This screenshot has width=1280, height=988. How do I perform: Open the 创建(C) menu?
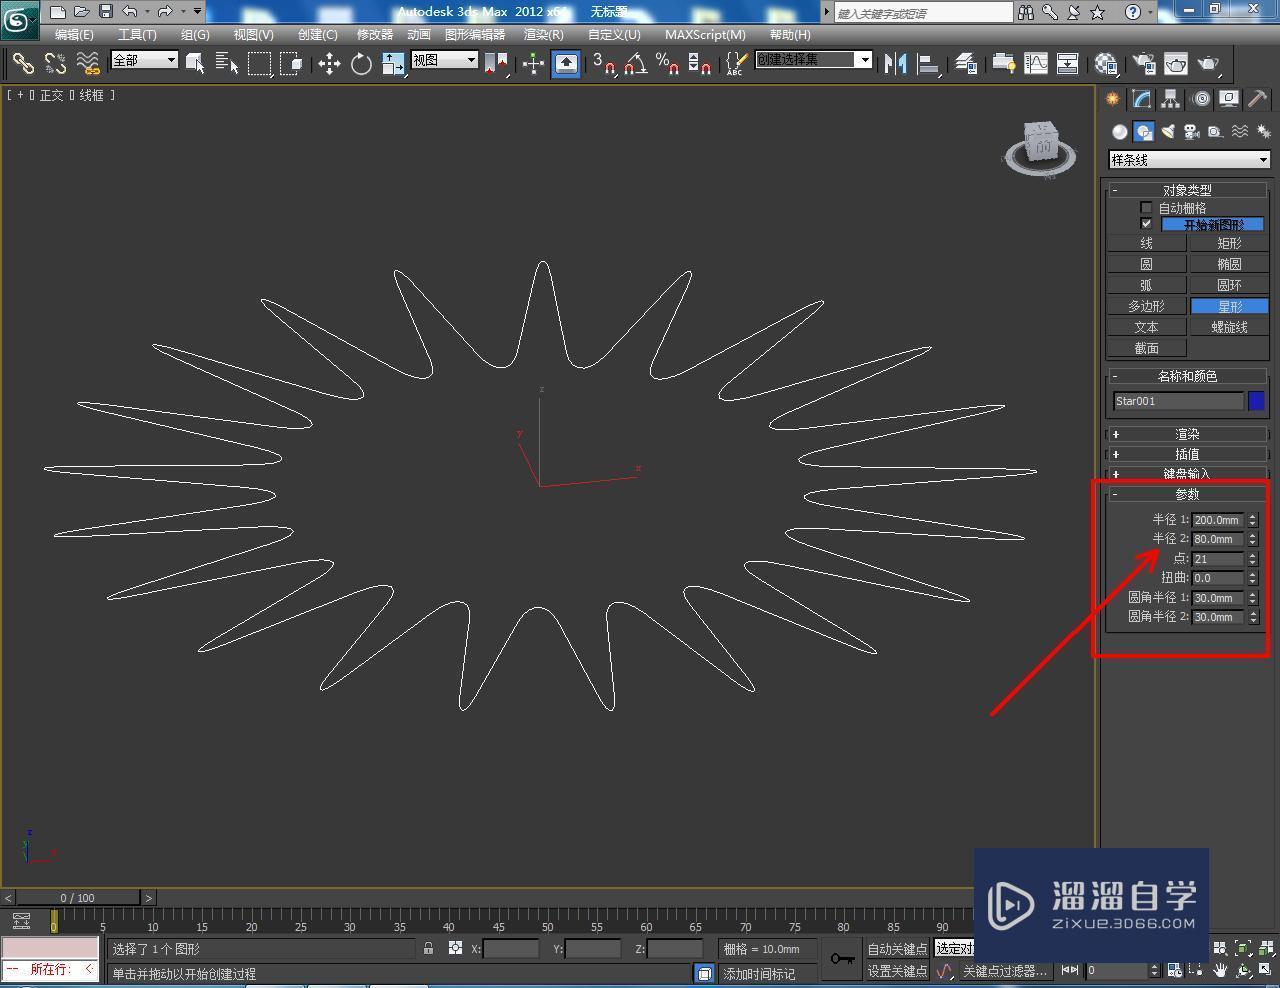click(x=318, y=34)
